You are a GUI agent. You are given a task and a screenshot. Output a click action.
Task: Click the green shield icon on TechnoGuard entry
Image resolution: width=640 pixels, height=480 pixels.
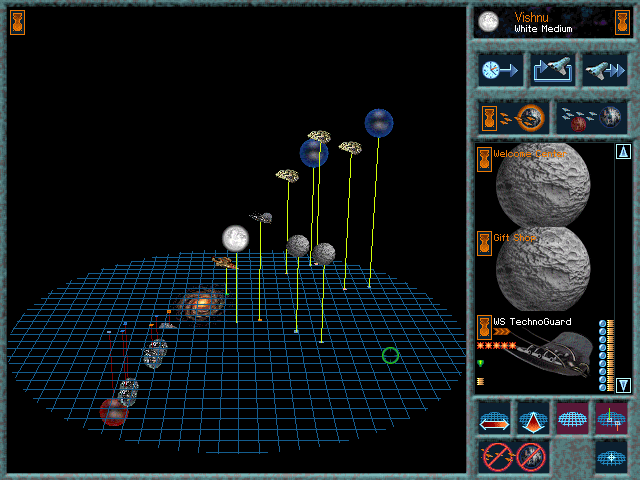coord(481,363)
